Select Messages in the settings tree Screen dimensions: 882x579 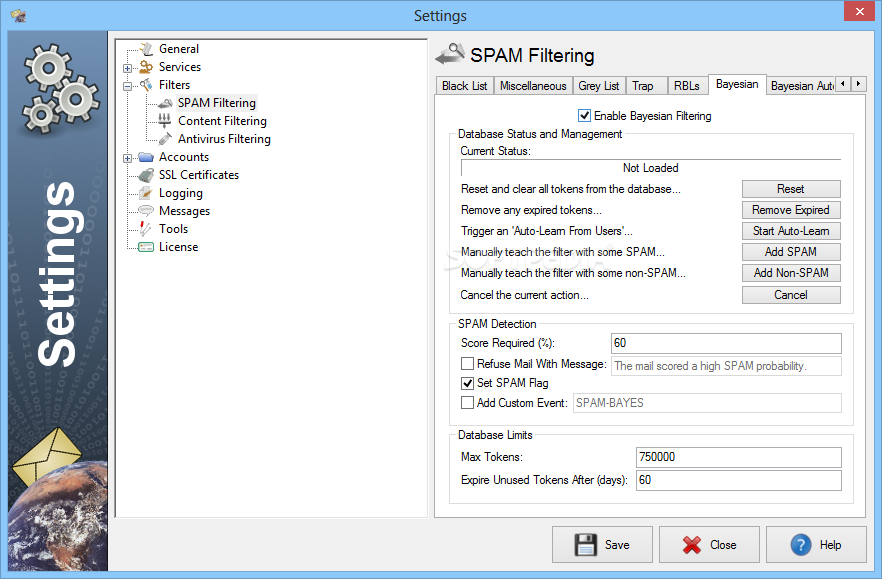(184, 211)
